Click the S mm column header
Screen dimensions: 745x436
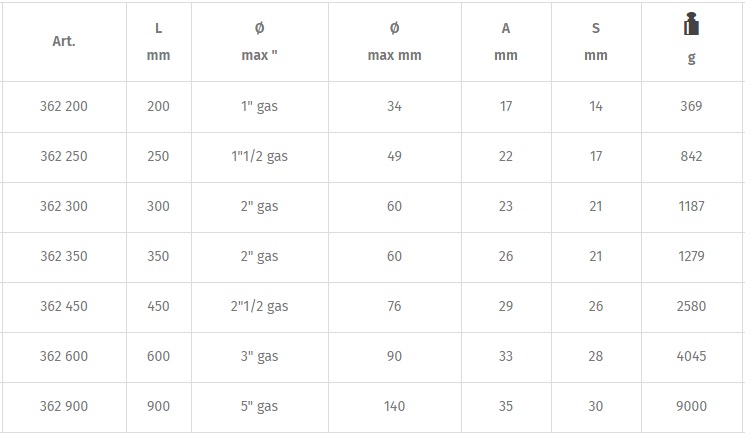click(596, 42)
